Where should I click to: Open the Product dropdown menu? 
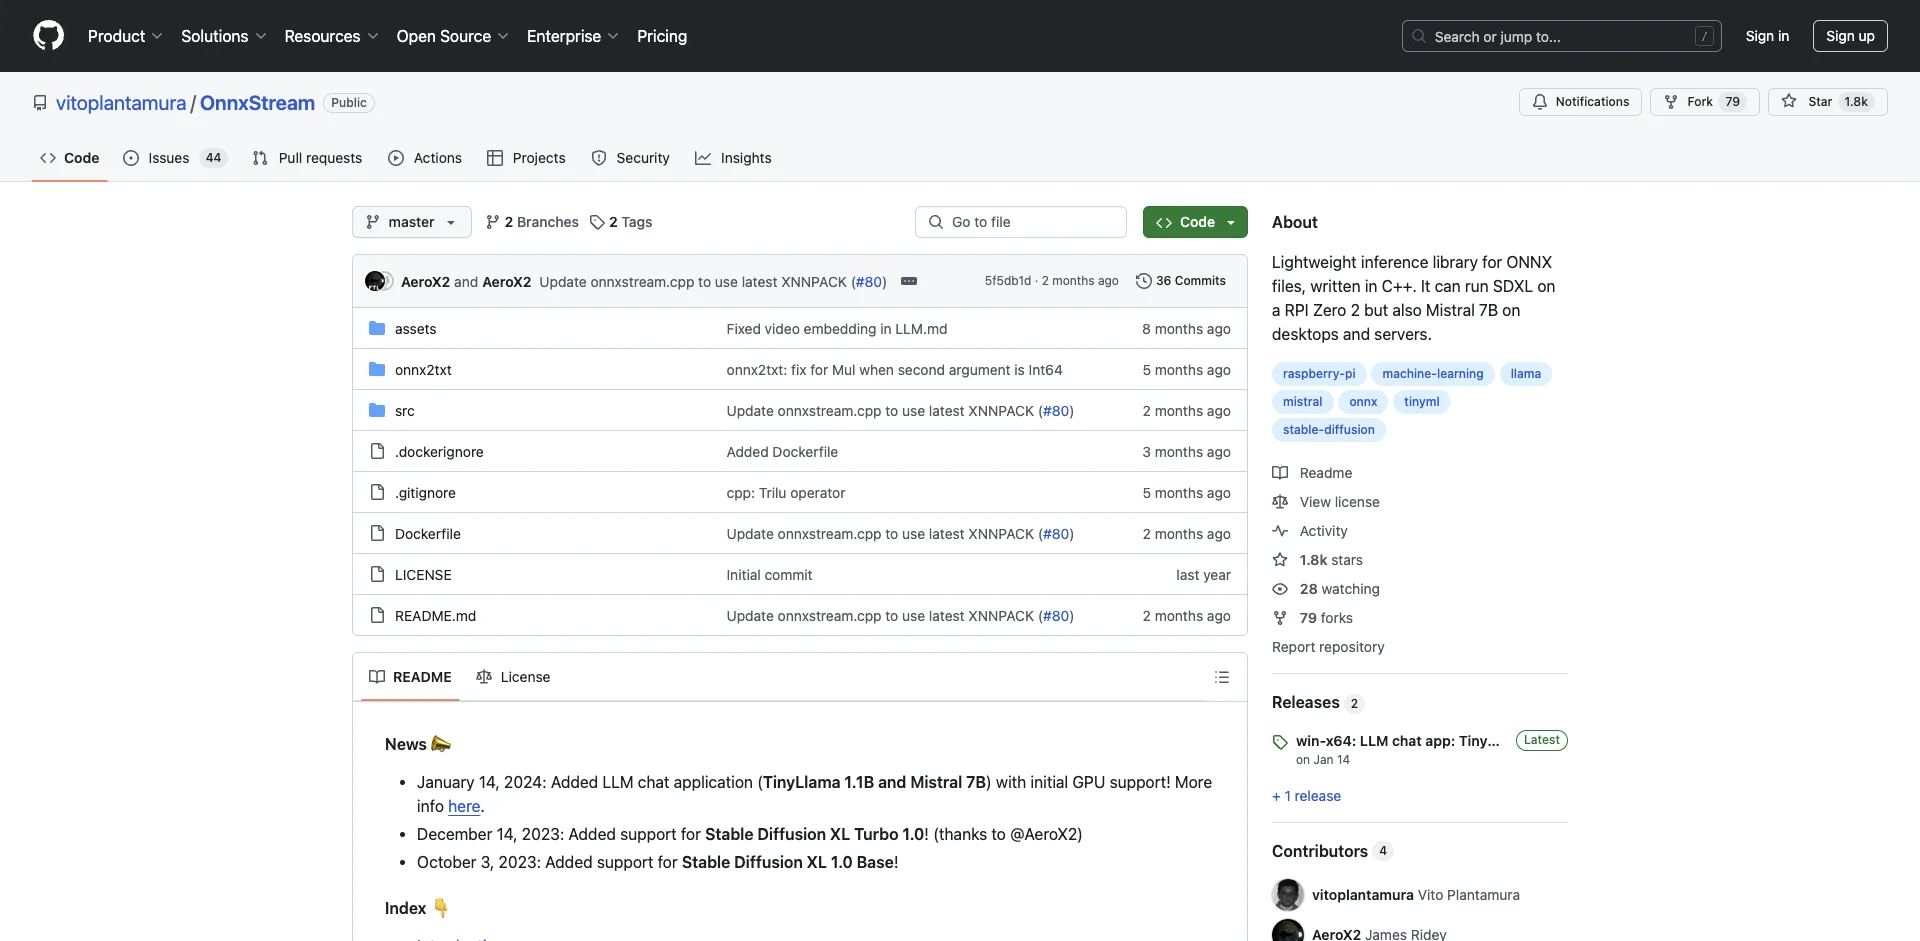point(124,36)
